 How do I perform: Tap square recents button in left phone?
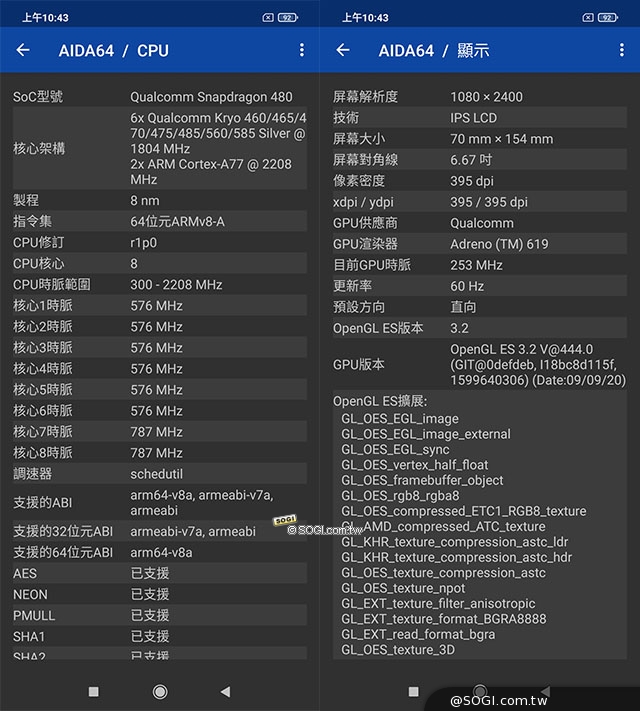[x=93, y=692]
